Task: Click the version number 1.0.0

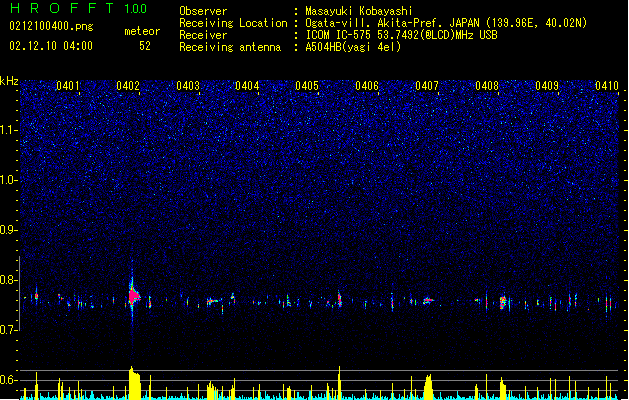Action: tap(136, 9)
